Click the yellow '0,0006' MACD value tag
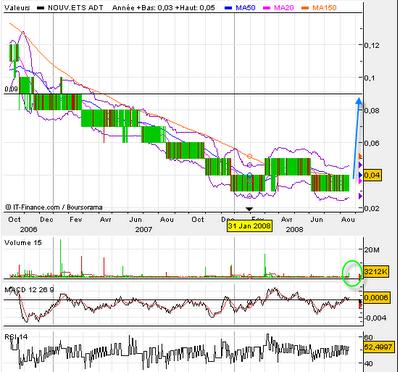The image size is (400, 372). pos(376,297)
